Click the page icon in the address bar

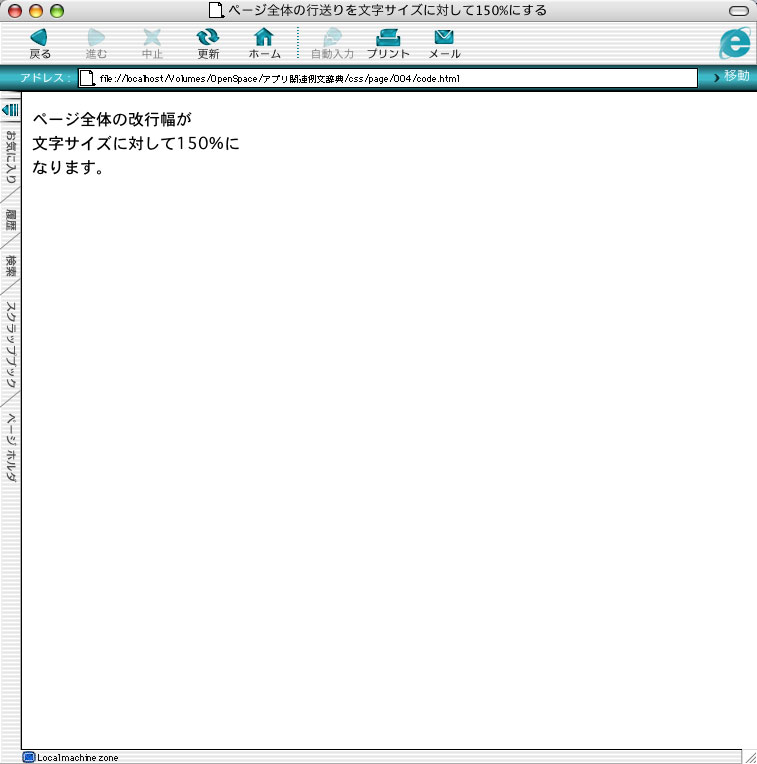(x=88, y=78)
